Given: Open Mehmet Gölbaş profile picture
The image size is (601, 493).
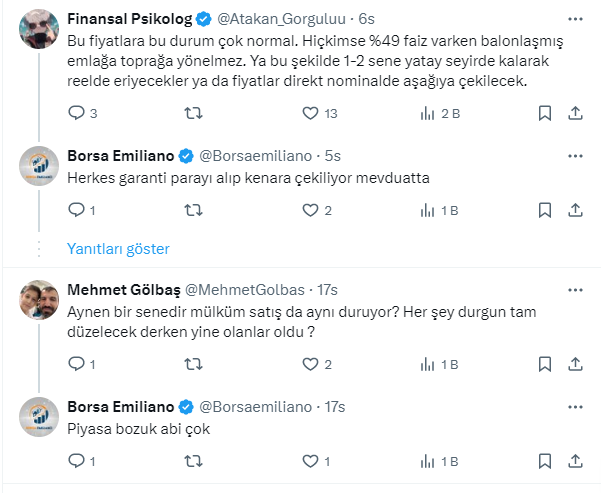Looking at the screenshot, I should tap(37, 300).
